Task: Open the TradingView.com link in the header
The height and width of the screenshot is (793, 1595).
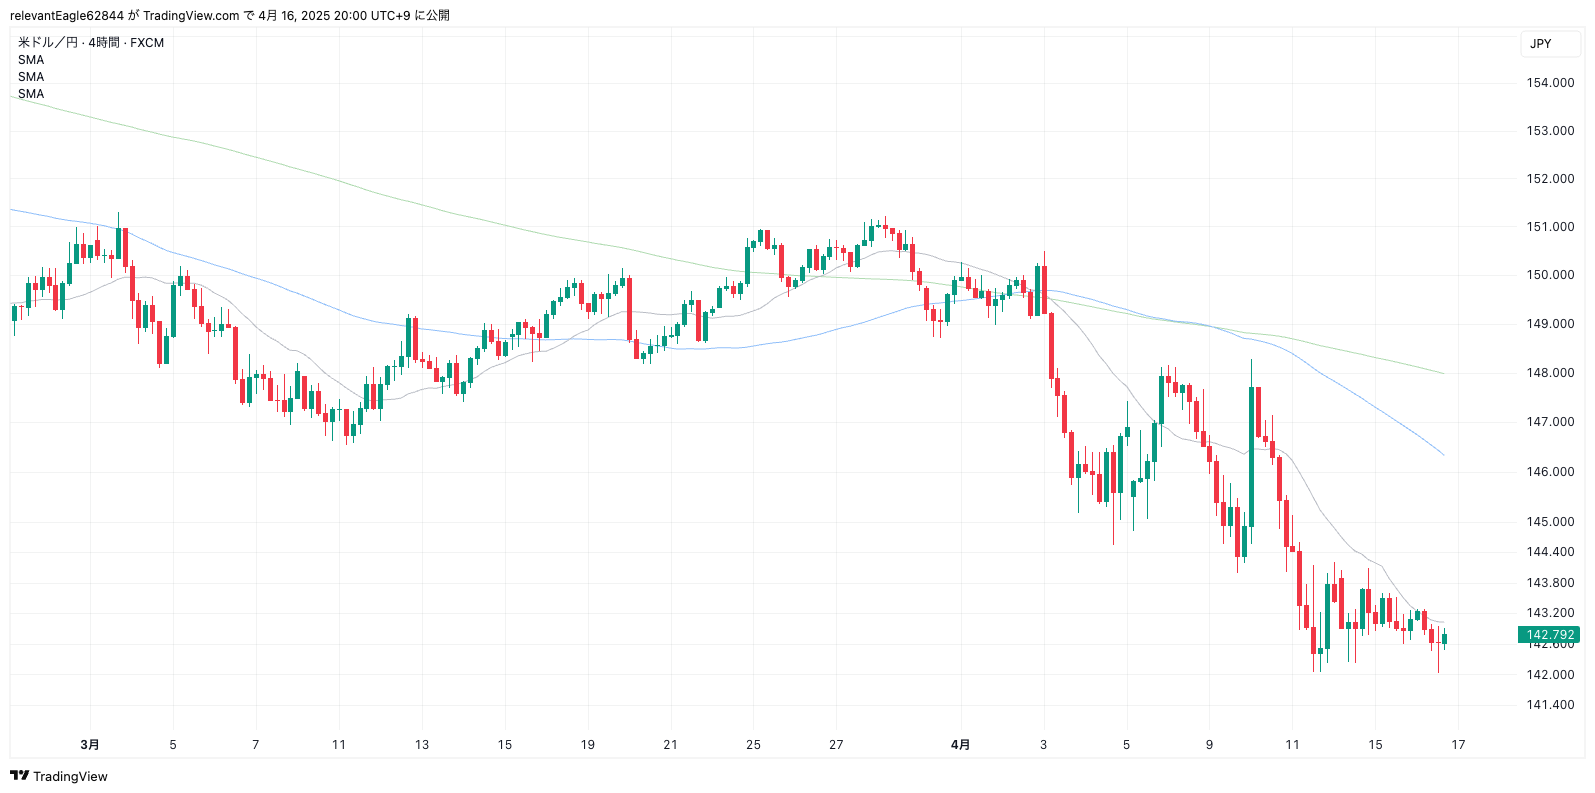Action: (191, 15)
